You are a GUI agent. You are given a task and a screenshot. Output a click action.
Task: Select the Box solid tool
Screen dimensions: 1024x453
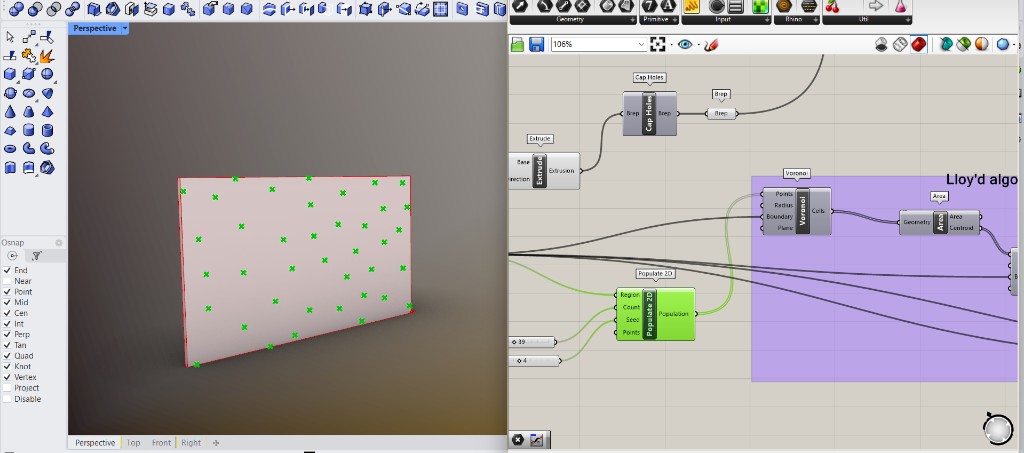pos(10,74)
